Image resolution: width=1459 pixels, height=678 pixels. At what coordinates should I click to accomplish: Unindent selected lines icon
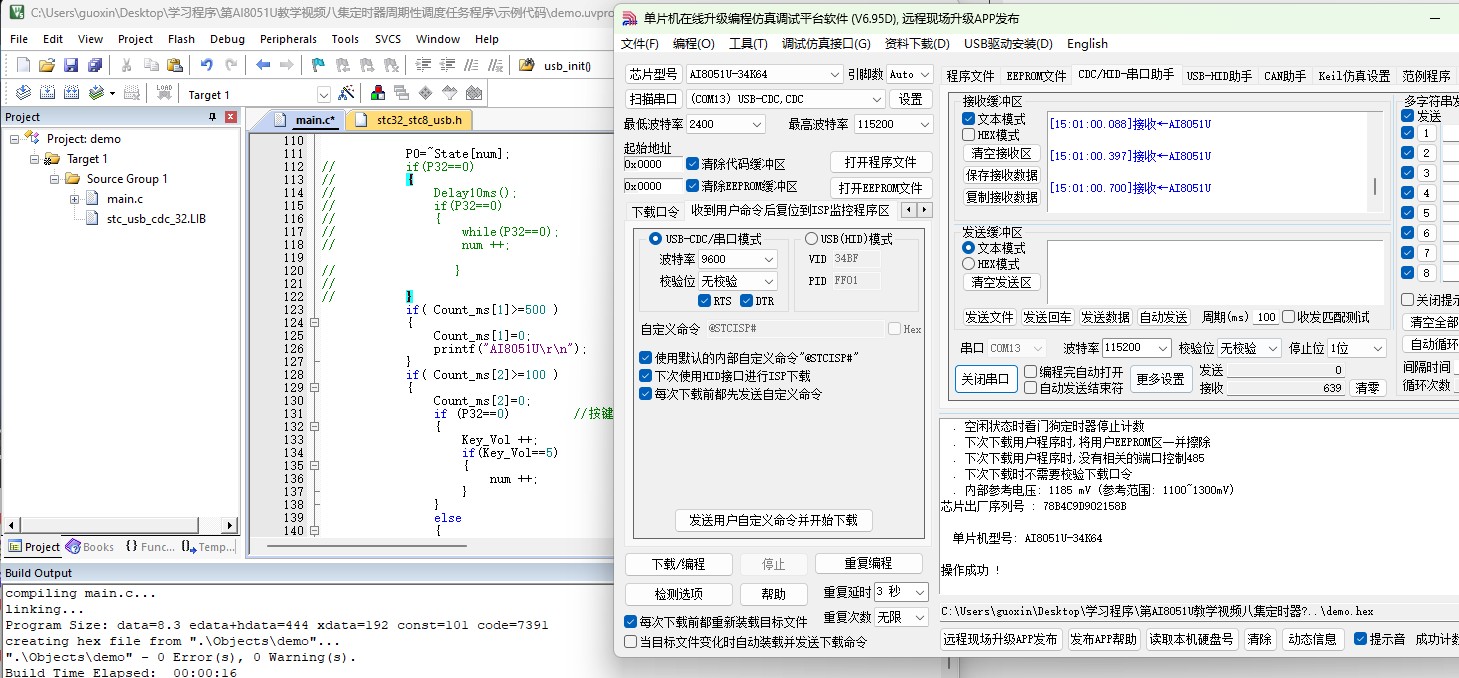(x=446, y=65)
